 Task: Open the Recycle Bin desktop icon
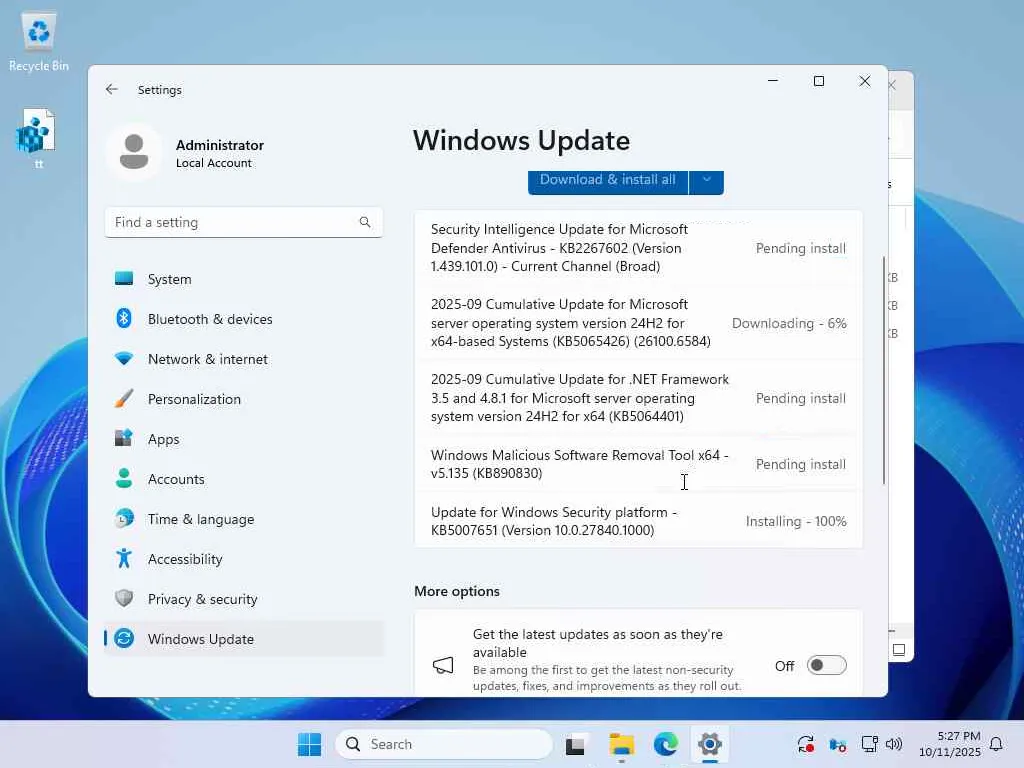click(x=39, y=42)
